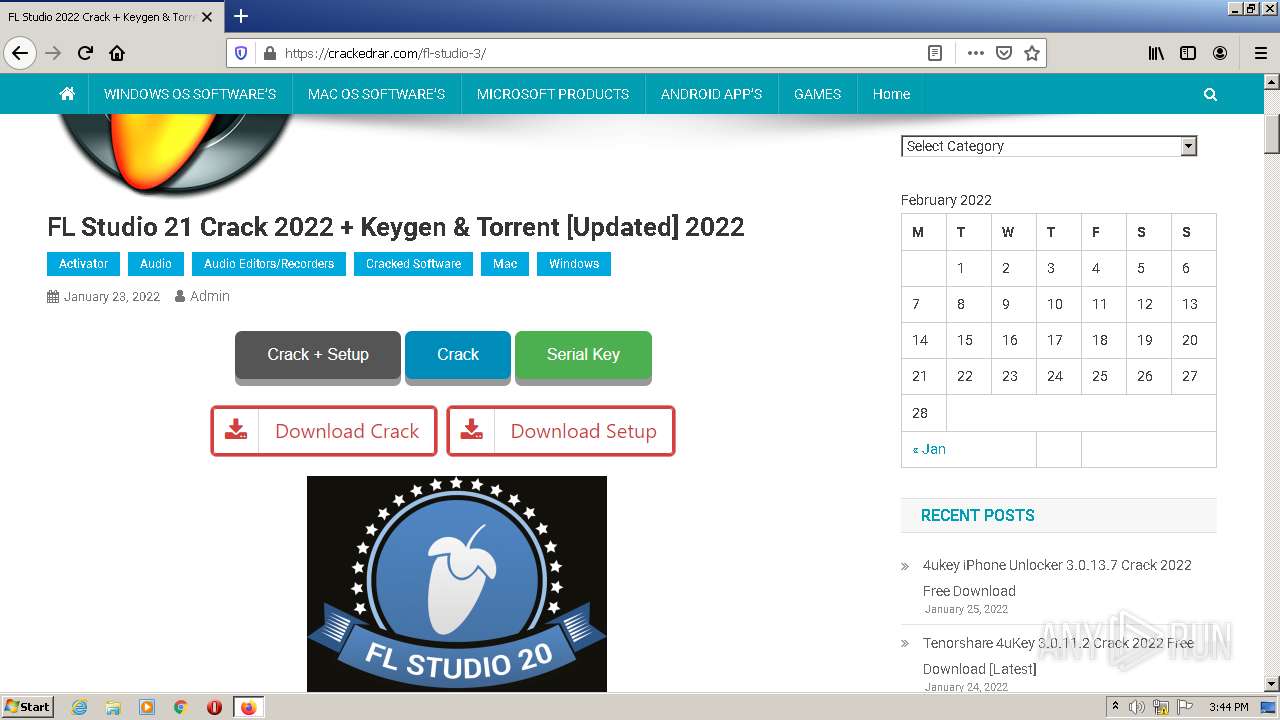Click the Crack + Setup button
Screen dimensions: 1280x720
tap(318, 356)
